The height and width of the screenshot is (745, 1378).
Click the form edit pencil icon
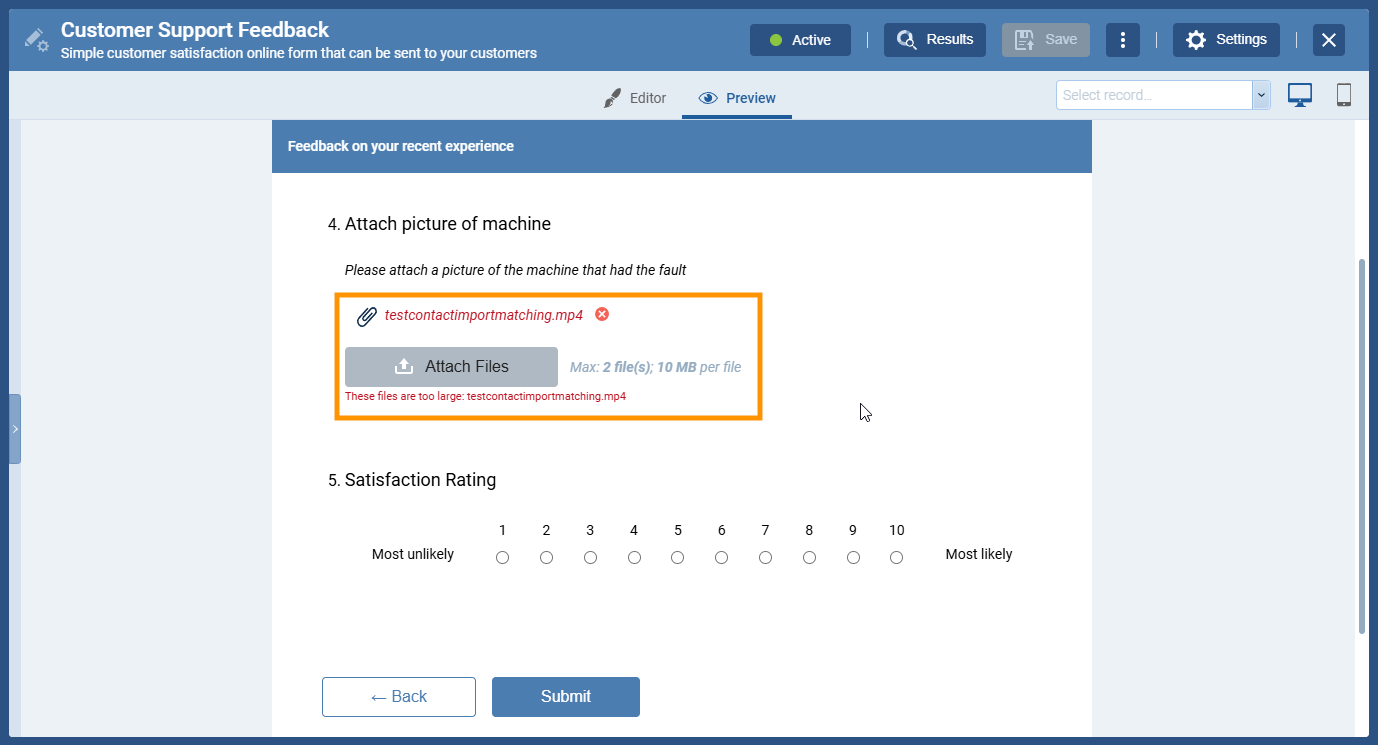tap(36, 40)
